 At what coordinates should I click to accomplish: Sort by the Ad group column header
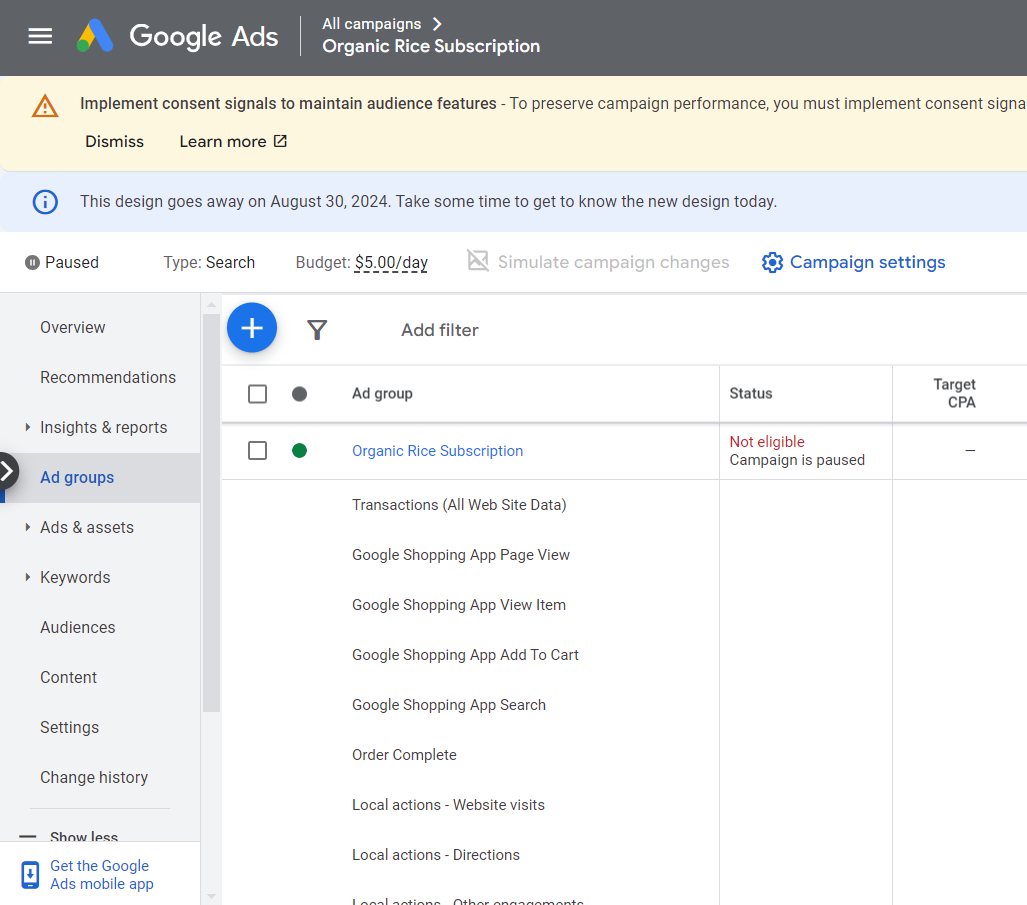point(383,394)
